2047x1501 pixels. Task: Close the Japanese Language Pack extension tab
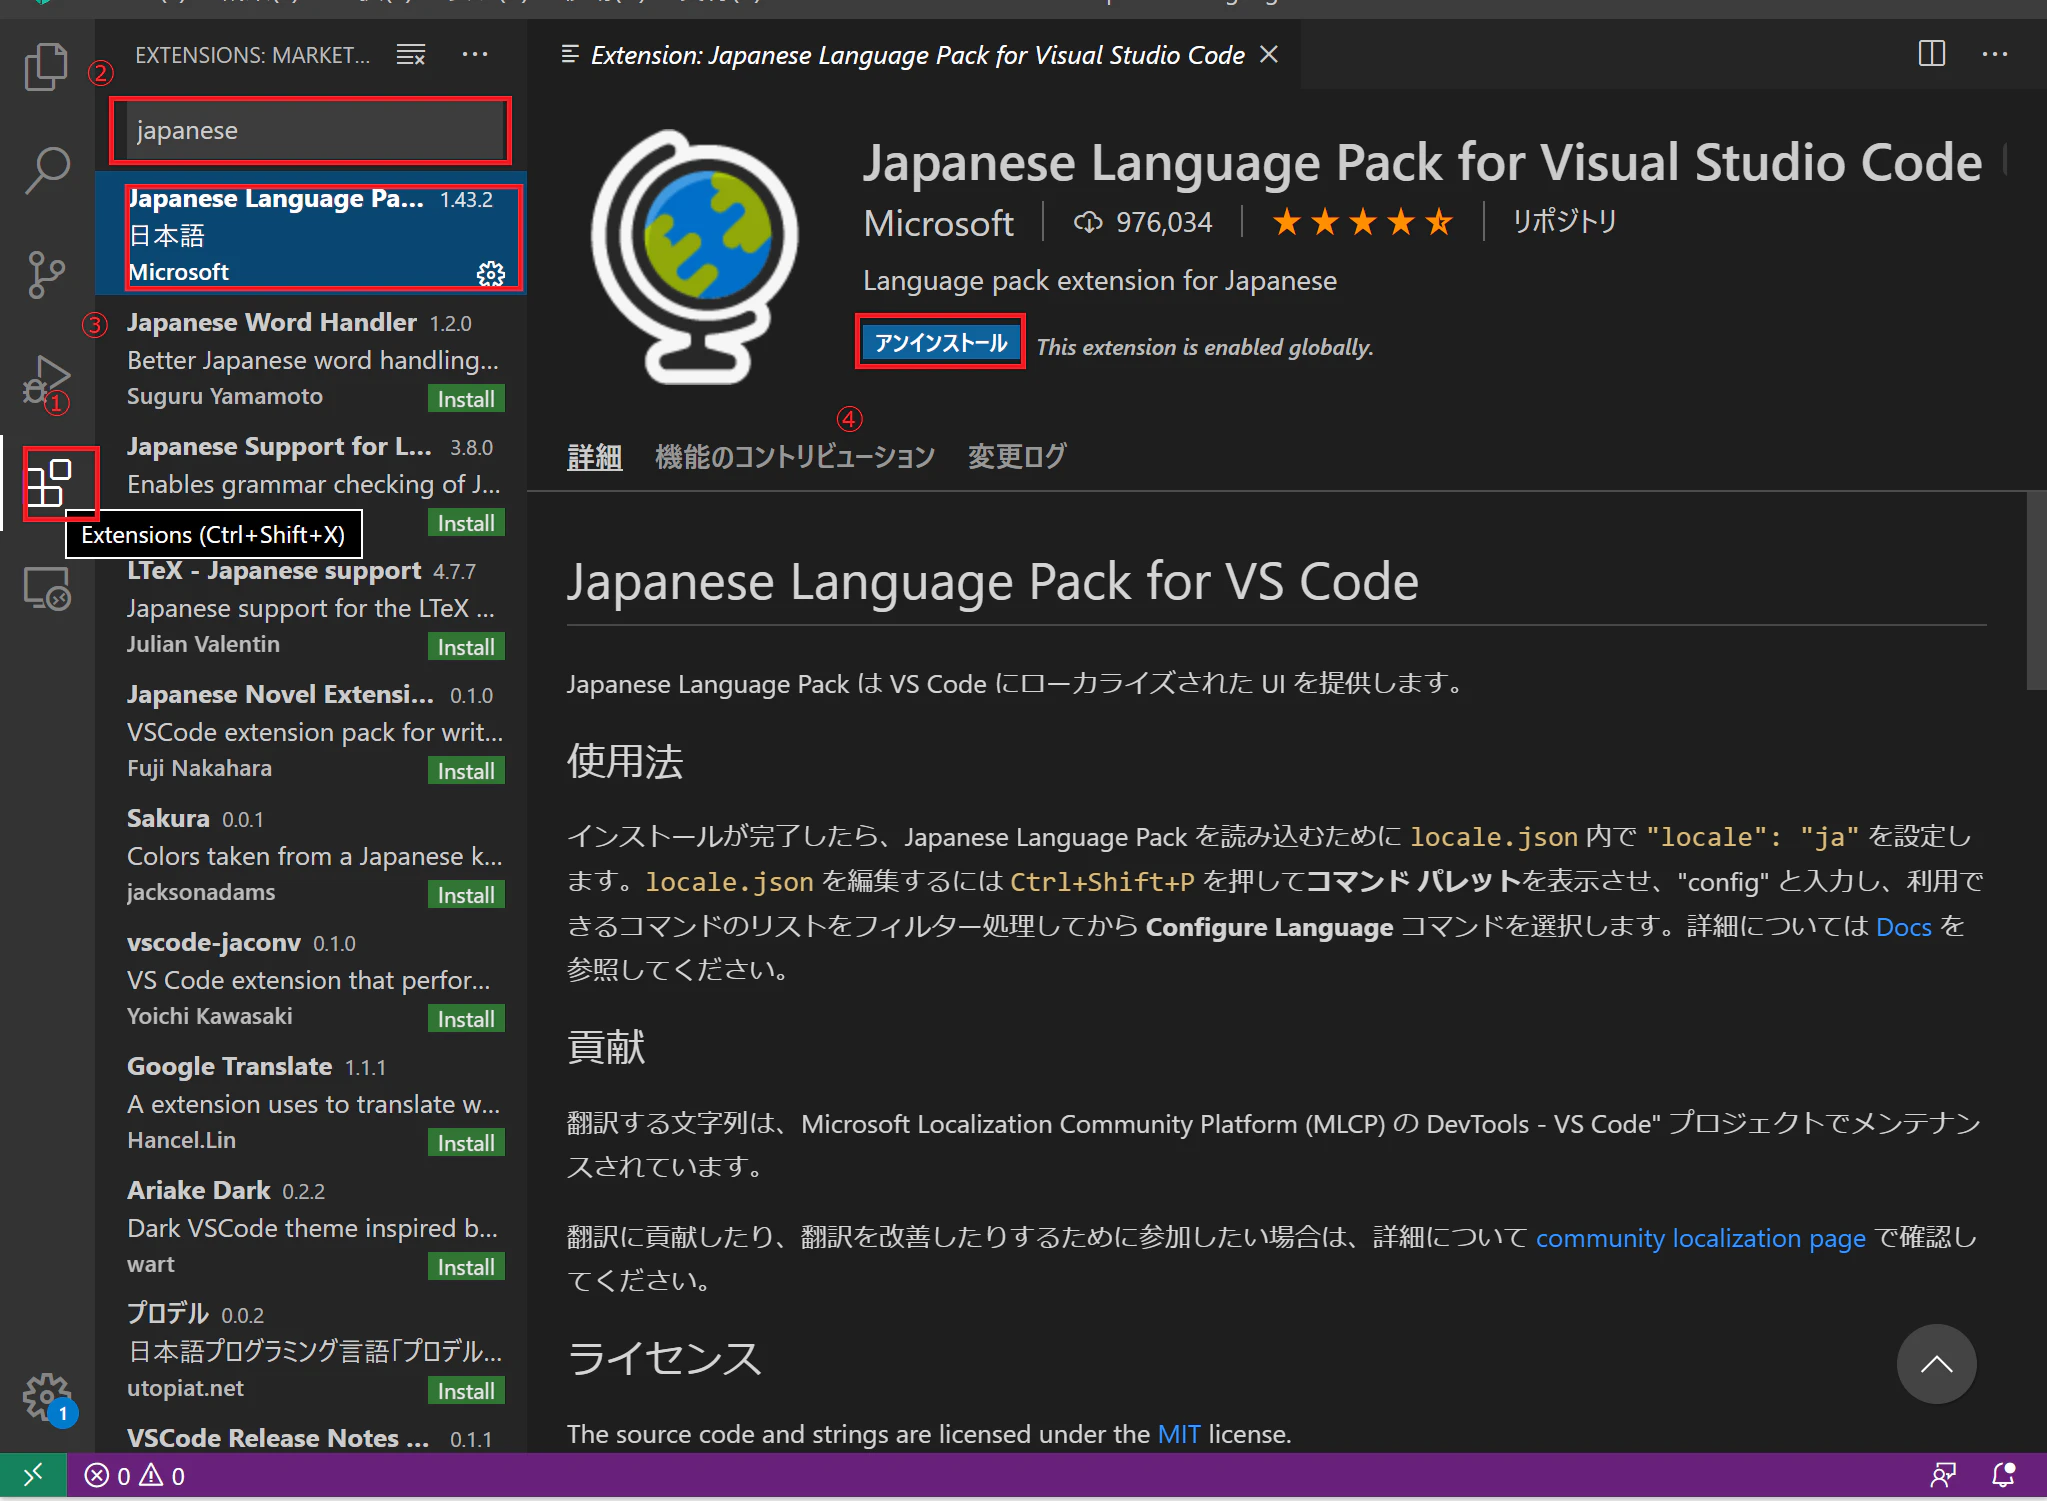[x=1269, y=55]
